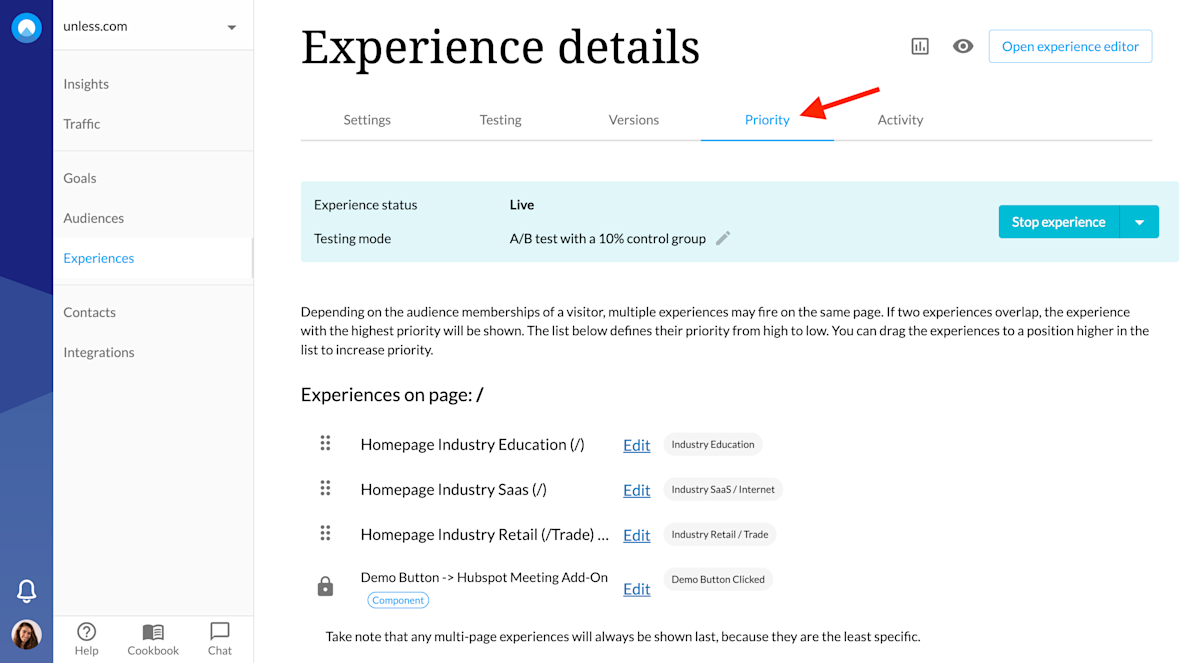Switch to the Versions tab
Screen dimensions: 1200x663
tap(634, 120)
